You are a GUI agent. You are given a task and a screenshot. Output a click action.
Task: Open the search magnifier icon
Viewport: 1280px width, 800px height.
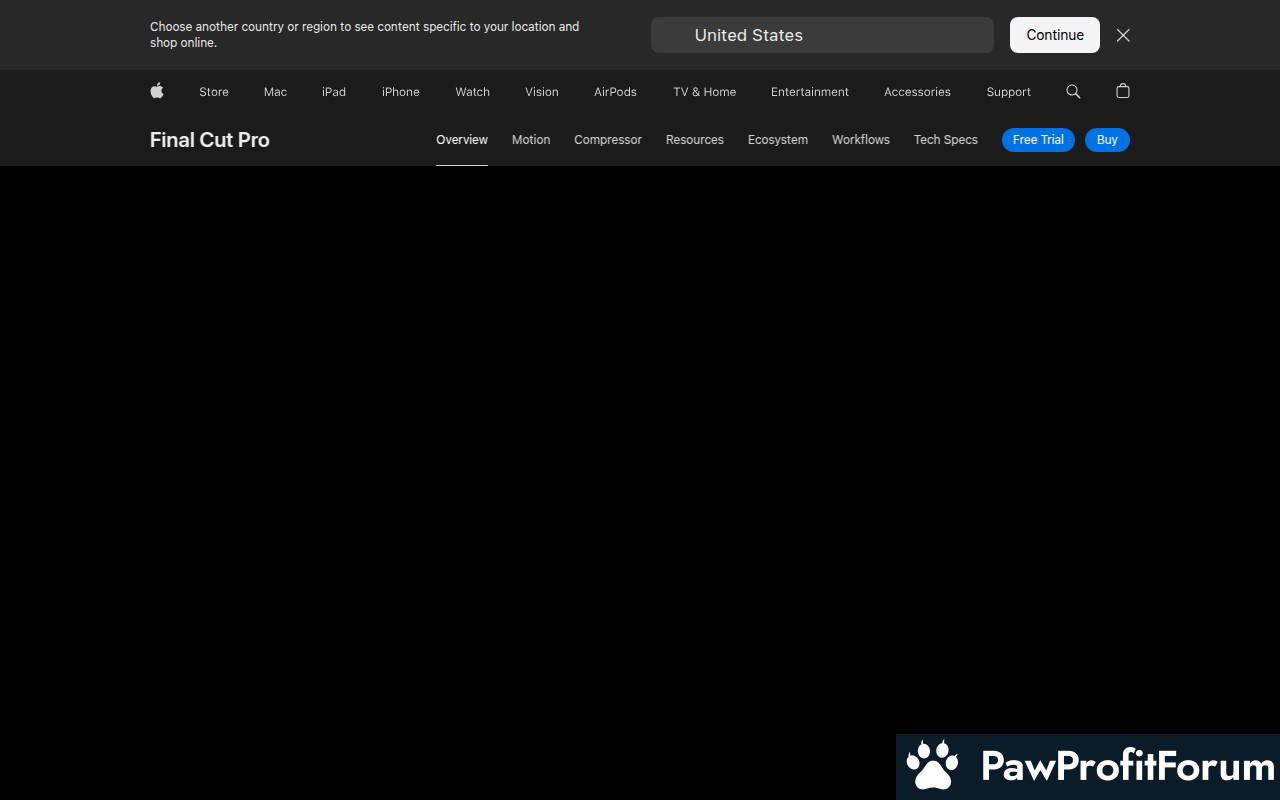pyautogui.click(x=1073, y=91)
